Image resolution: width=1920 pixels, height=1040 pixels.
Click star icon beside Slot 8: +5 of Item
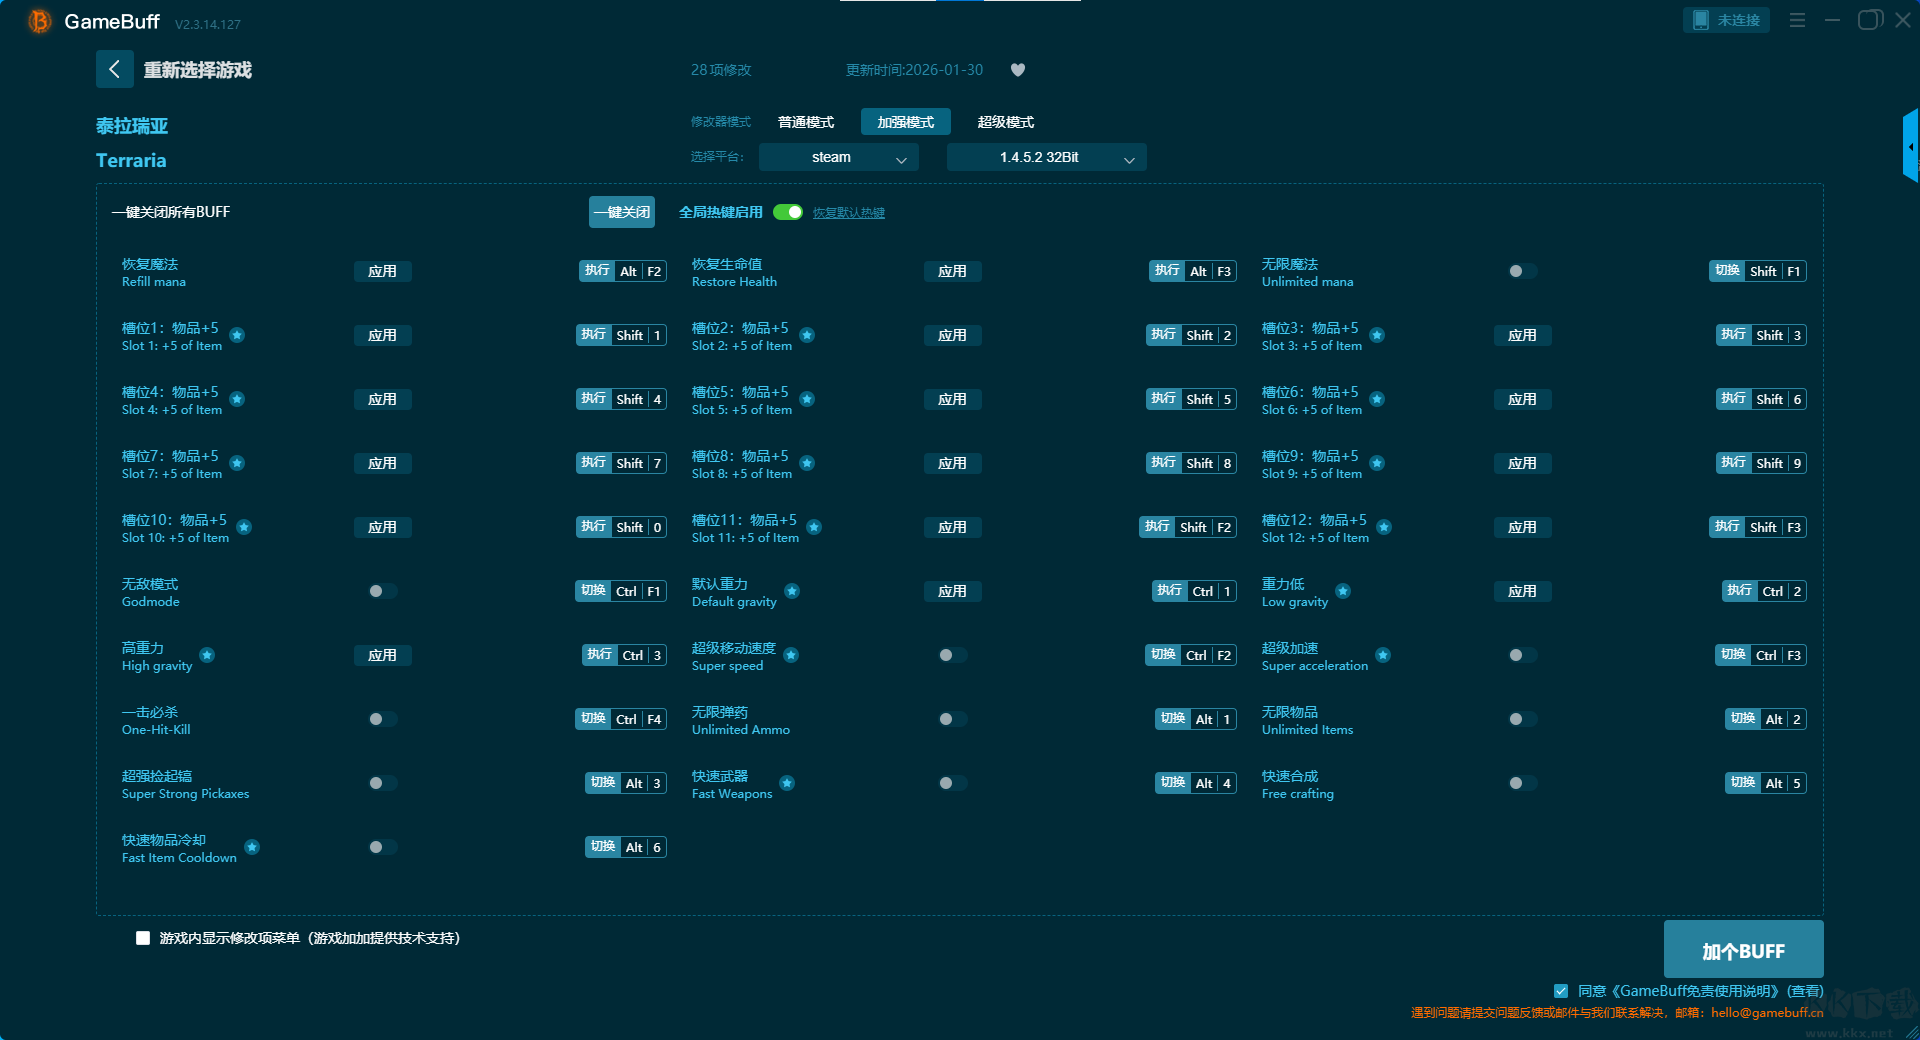tap(807, 463)
